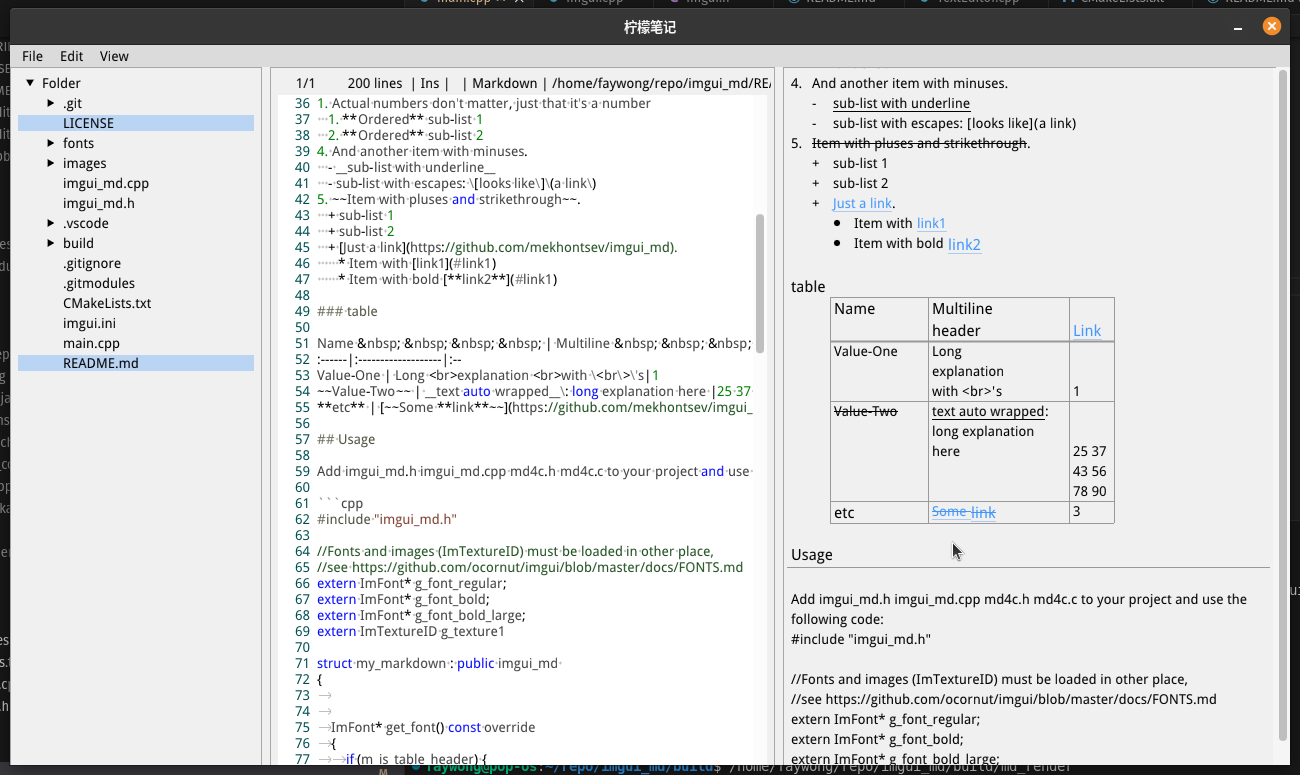Expand the .git folder
Image resolution: width=1300 pixels, height=775 pixels.
pyautogui.click(x=51, y=103)
